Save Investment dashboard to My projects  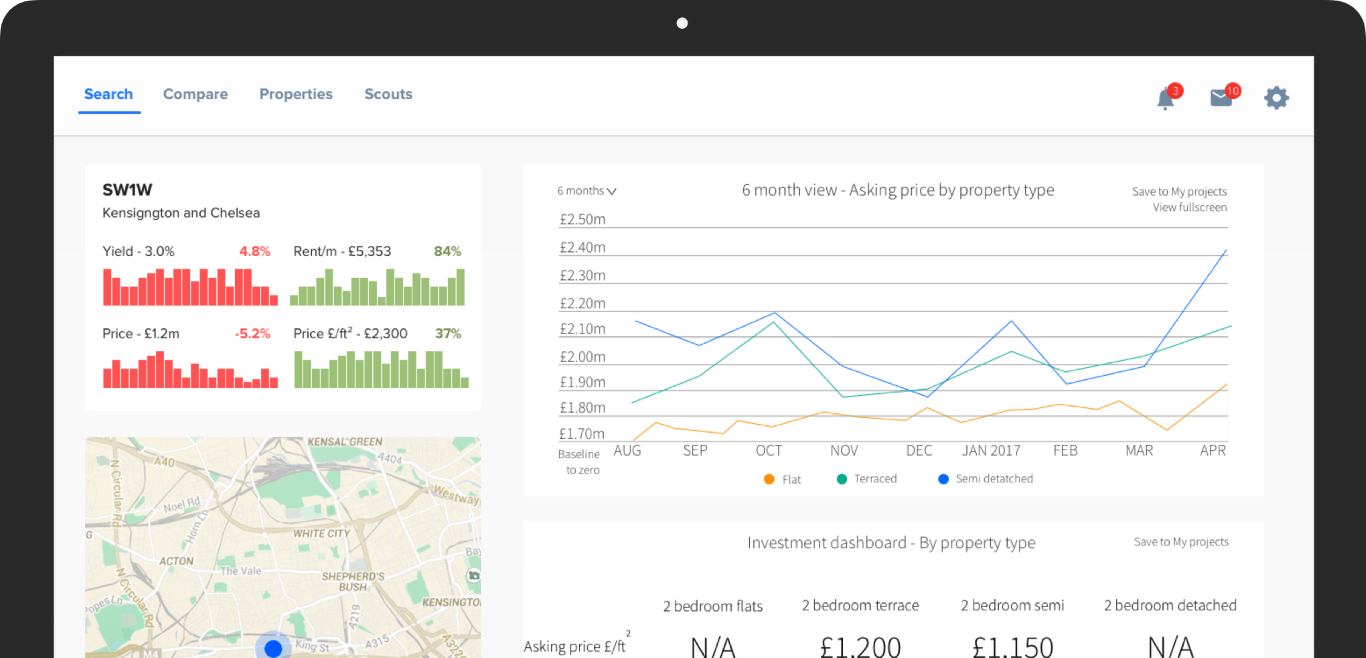click(x=1181, y=542)
